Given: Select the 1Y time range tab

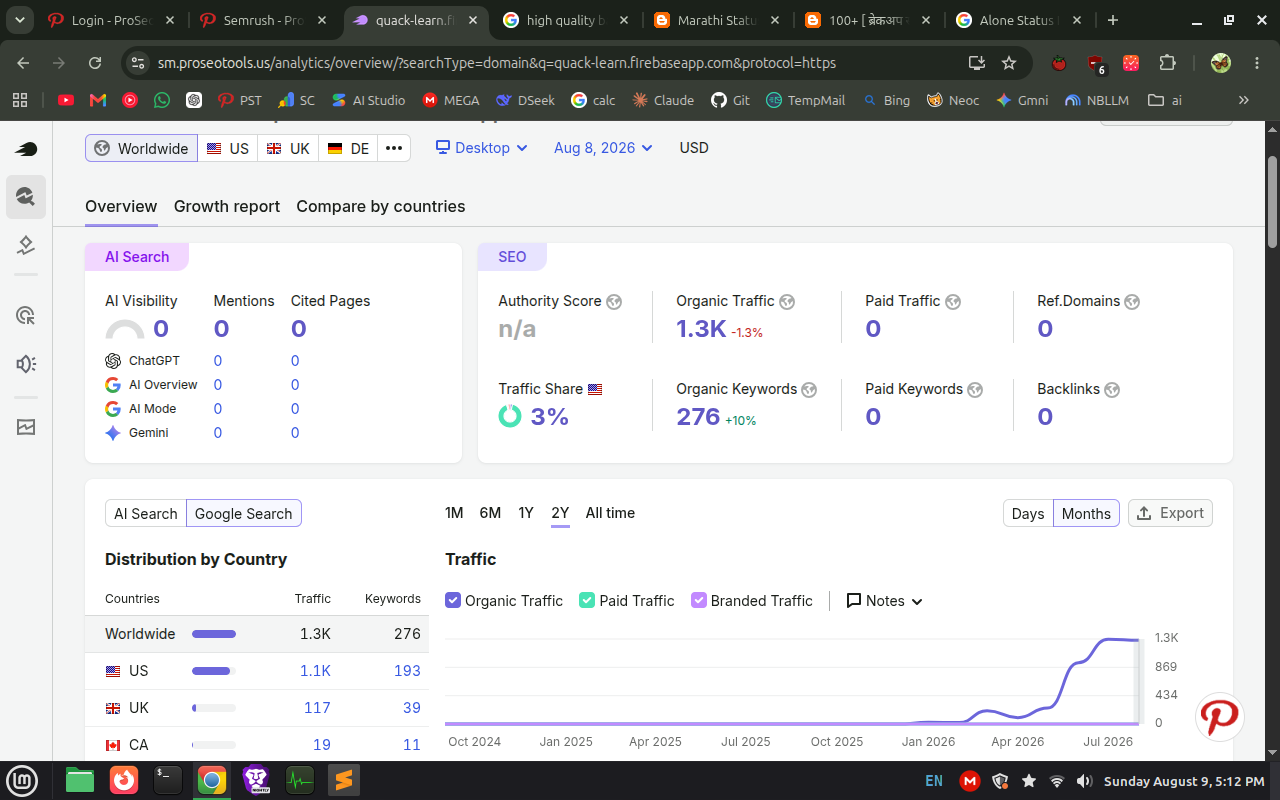Looking at the screenshot, I should tap(526, 513).
